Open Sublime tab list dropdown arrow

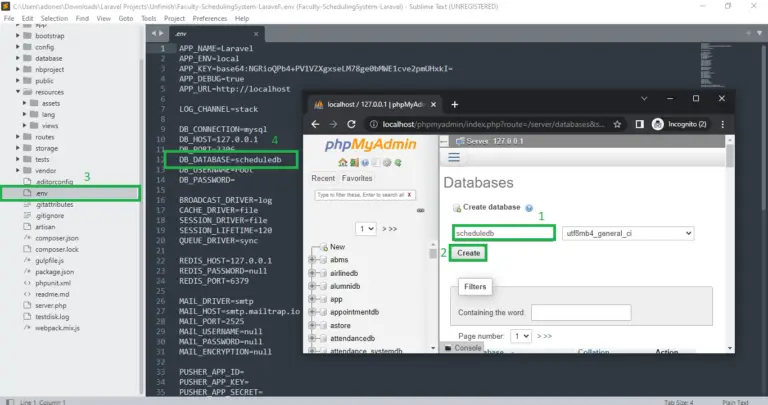[759, 33]
